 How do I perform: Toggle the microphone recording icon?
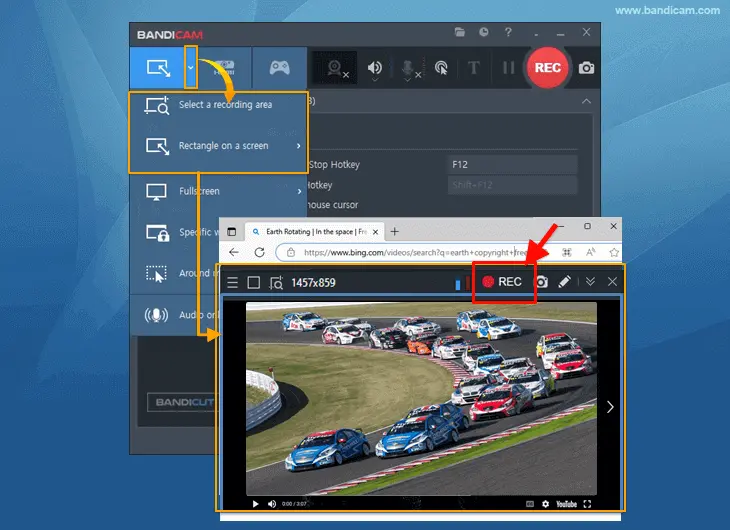click(408, 68)
